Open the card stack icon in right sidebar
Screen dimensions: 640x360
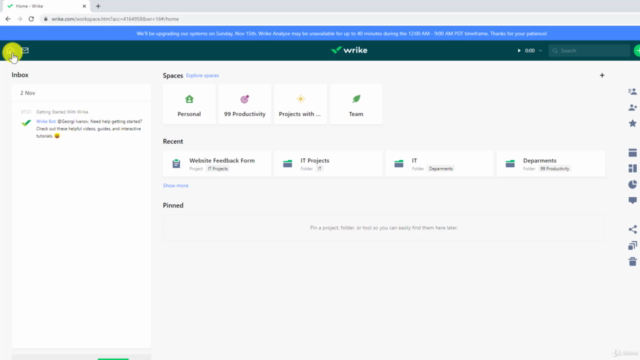[x=632, y=153]
